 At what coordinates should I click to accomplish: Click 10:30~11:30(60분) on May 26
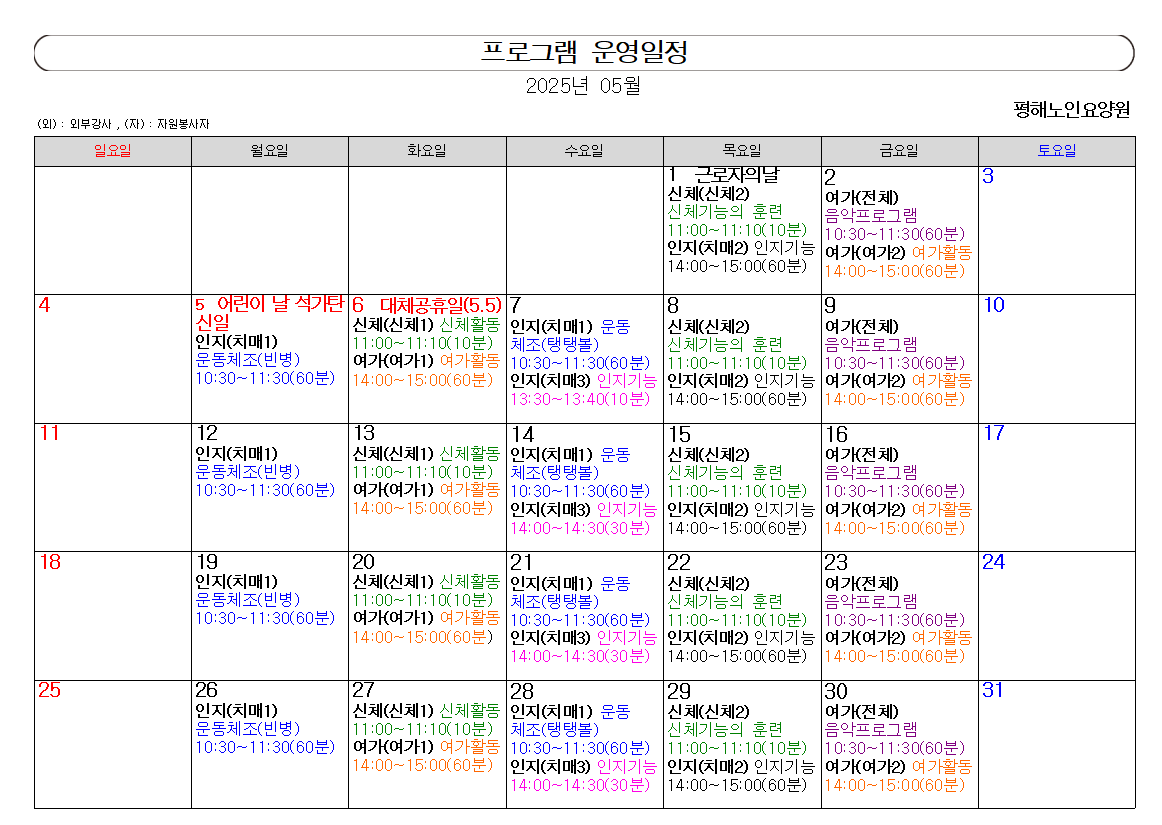coord(265,747)
